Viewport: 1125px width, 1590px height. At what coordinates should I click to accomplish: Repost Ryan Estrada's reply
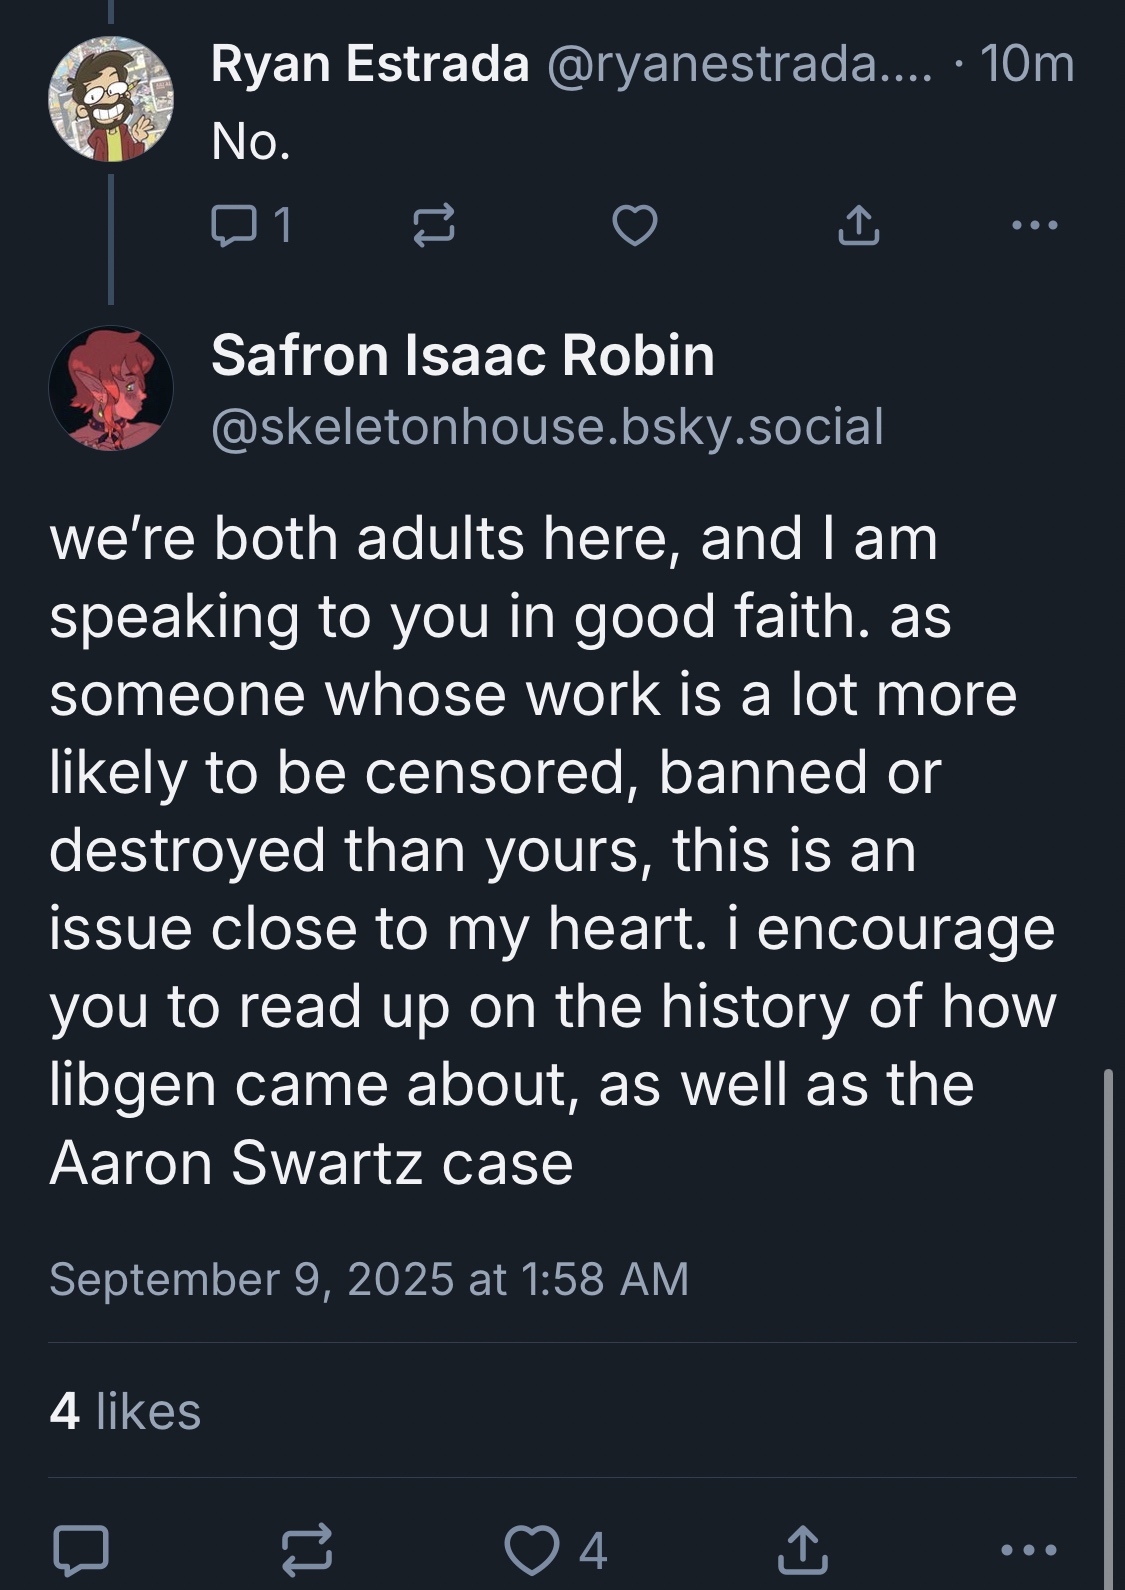tap(434, 225)
